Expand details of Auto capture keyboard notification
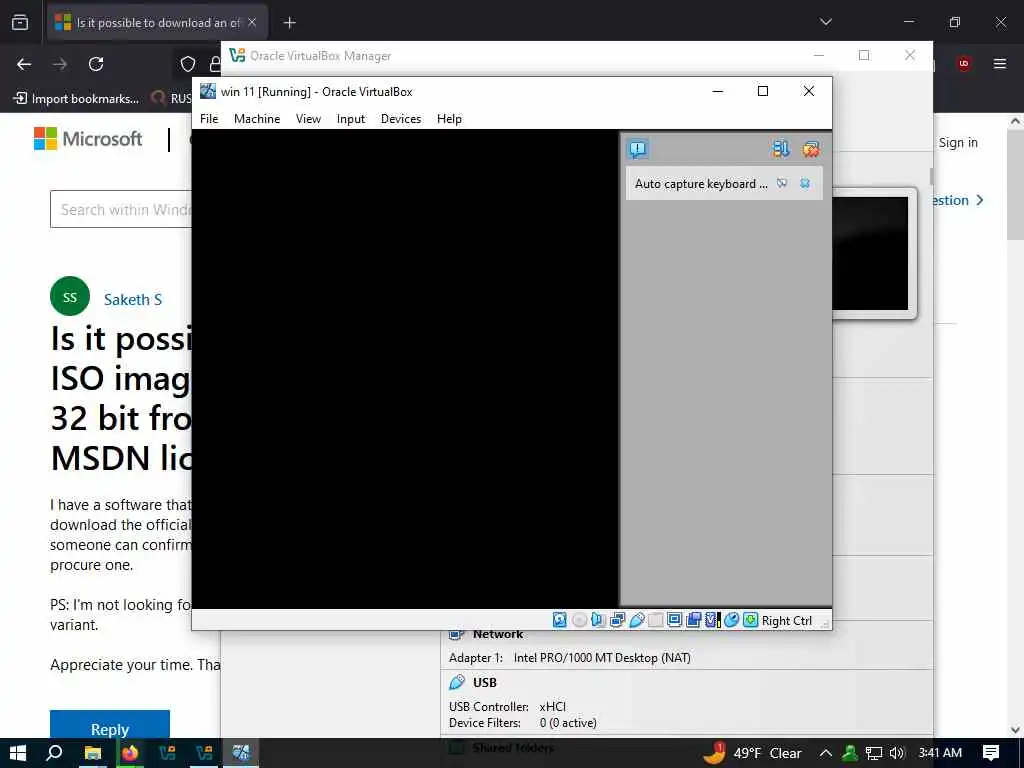The image size is (1024, 768). 782,184
